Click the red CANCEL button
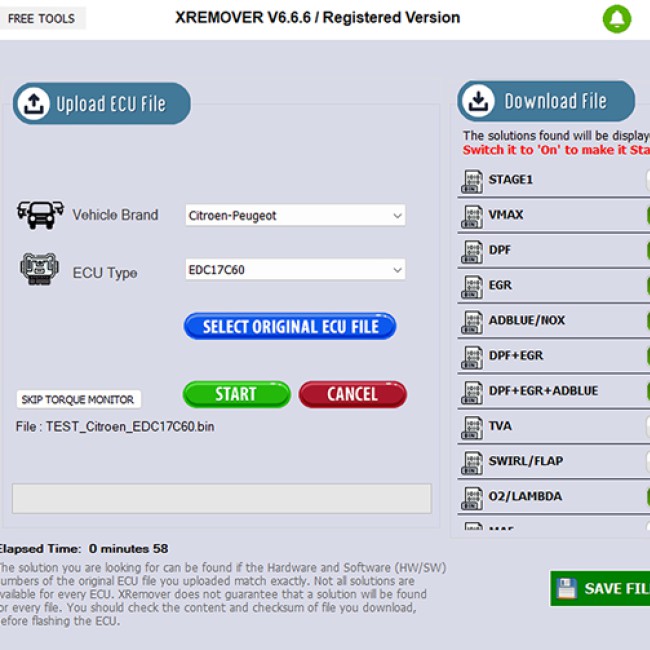Image resolution: width=650 pixels, height=650 pixels. point(352,394)
